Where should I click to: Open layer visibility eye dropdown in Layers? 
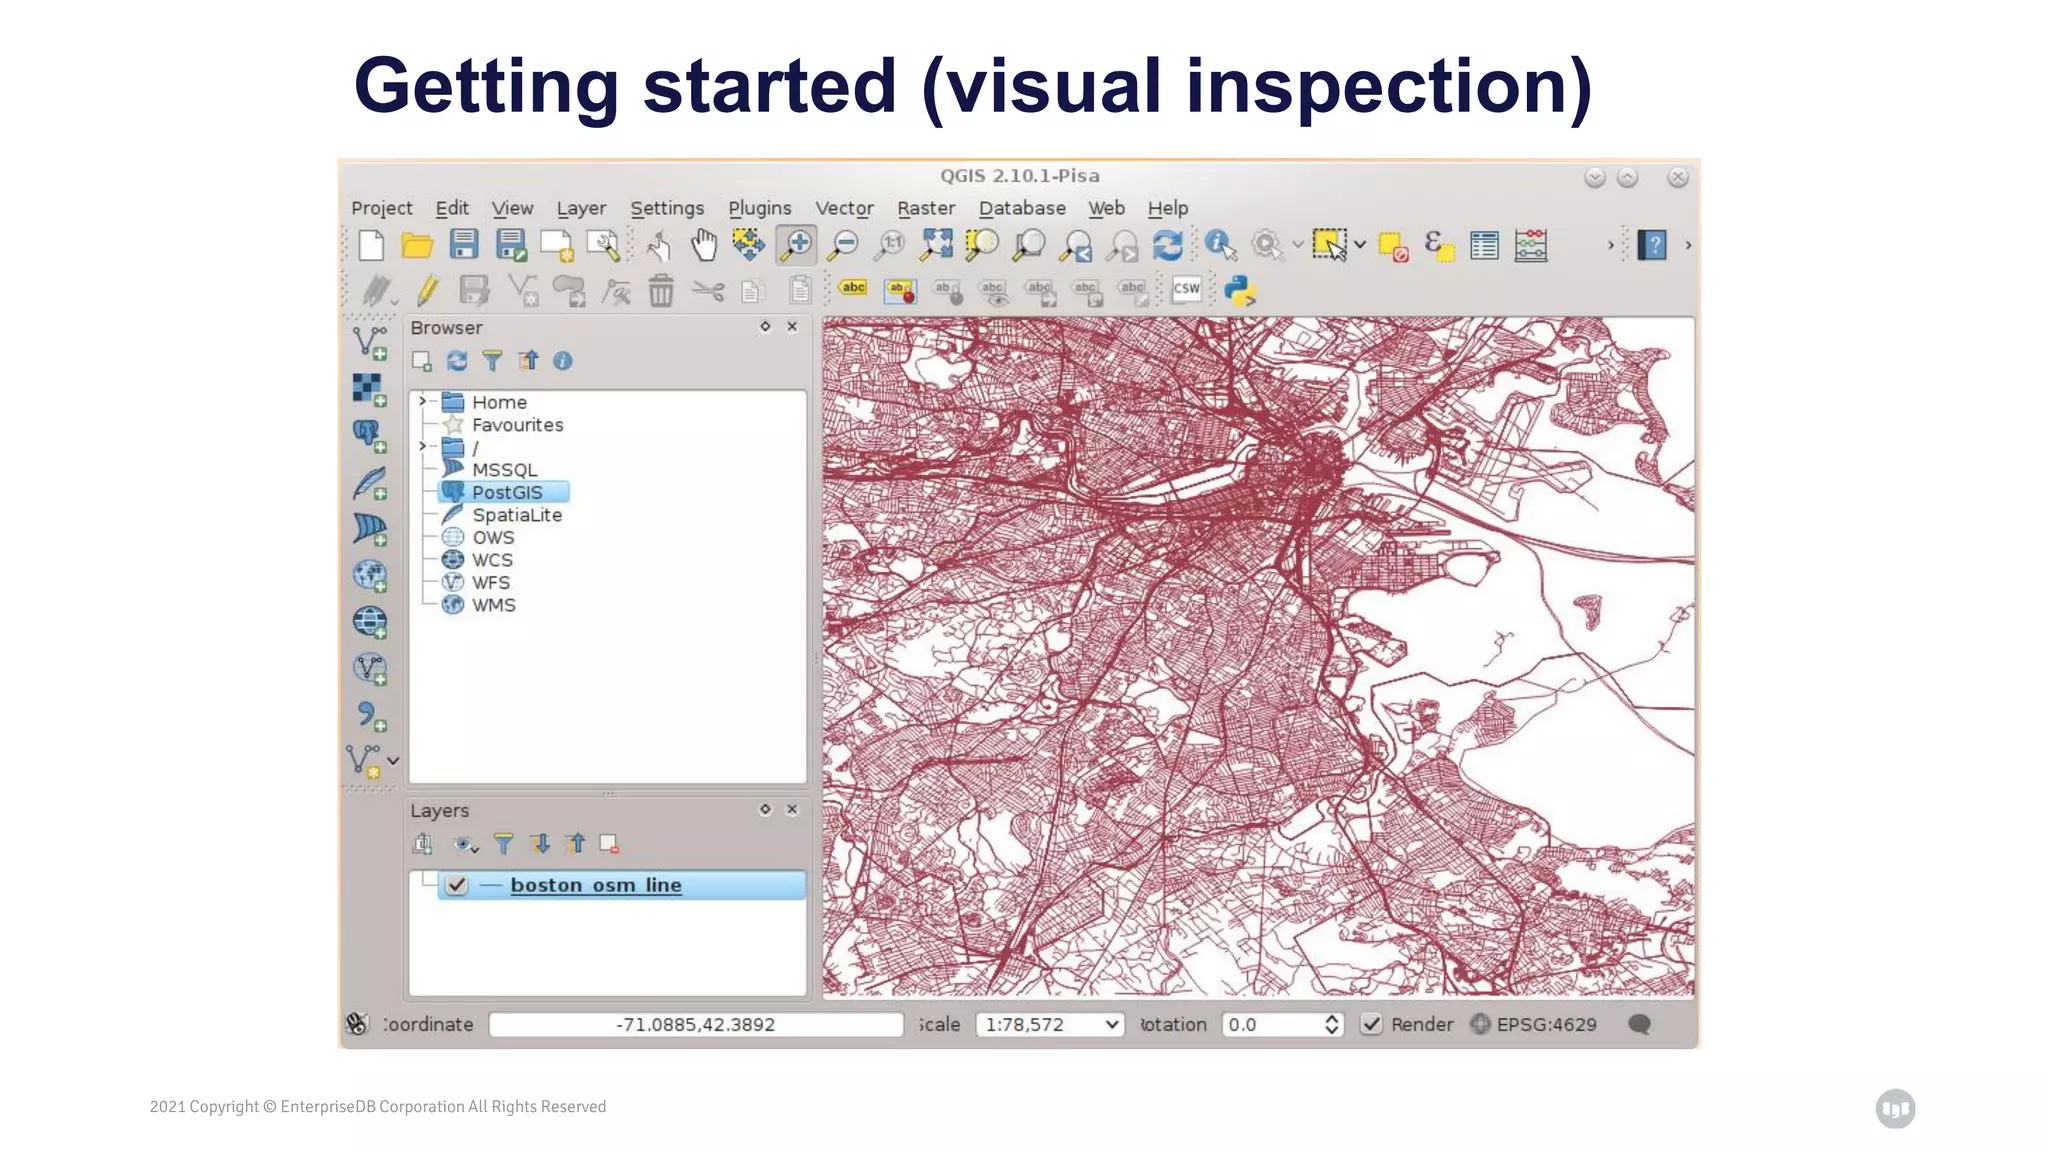pyautogui.click(x=465, y=845)
